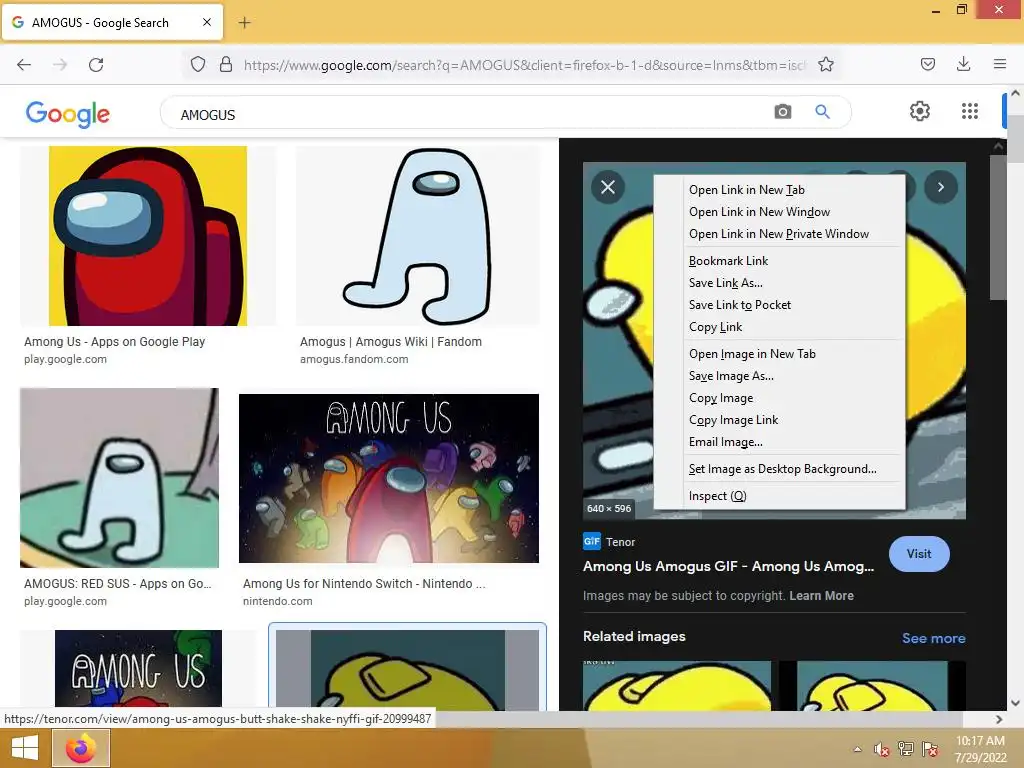This screenshot has width=1024, height=768.
Task: Click preview panel scrollbar thumb
Action: coord(997,227)
